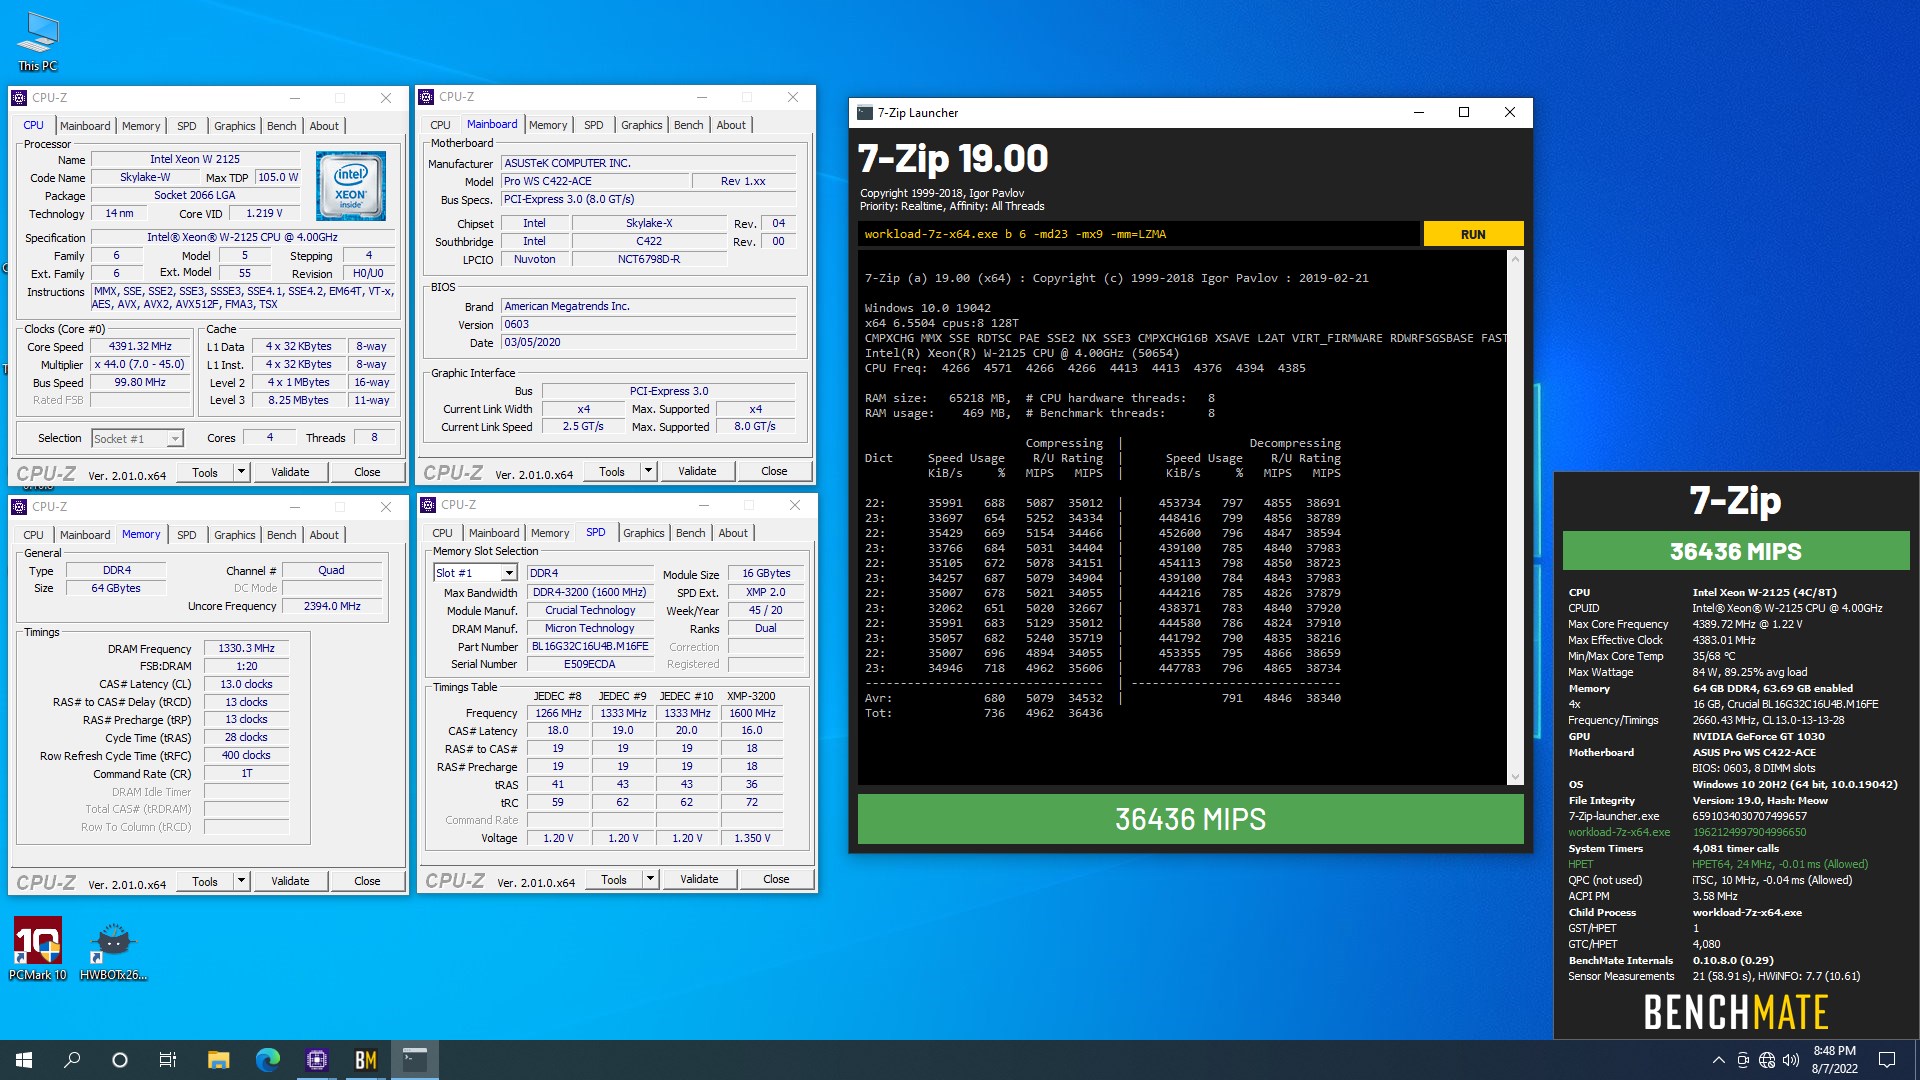Open File Explorer from taskbar
Image resolution: width=1920 pixels, height=1080 pixels.
[218, 1060]
